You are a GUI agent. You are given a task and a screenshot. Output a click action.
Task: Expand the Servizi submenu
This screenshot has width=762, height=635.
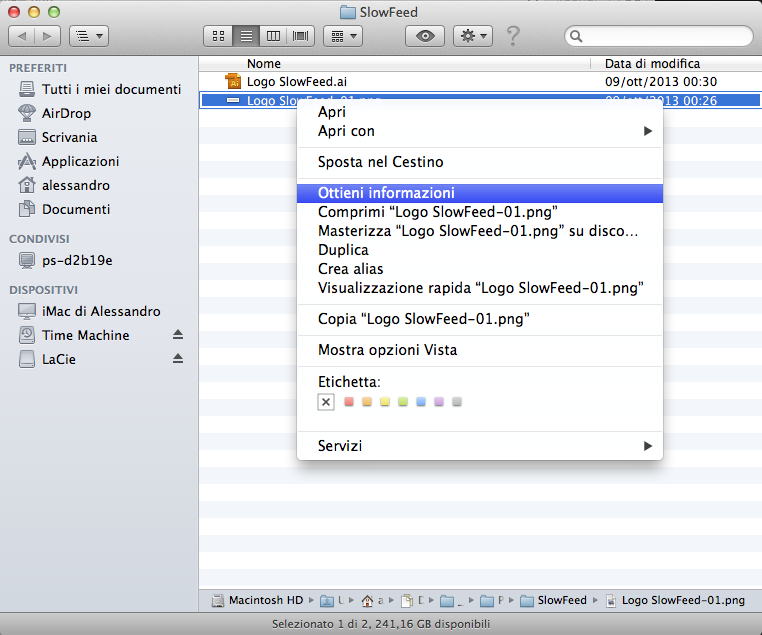click(480, 446)
